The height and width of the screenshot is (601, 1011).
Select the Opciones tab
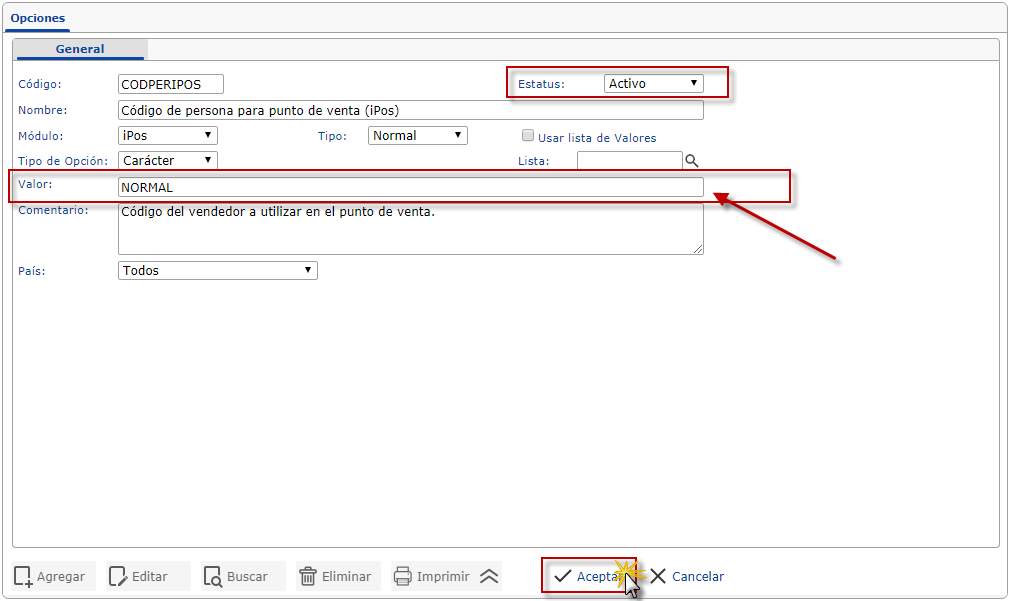37,18
